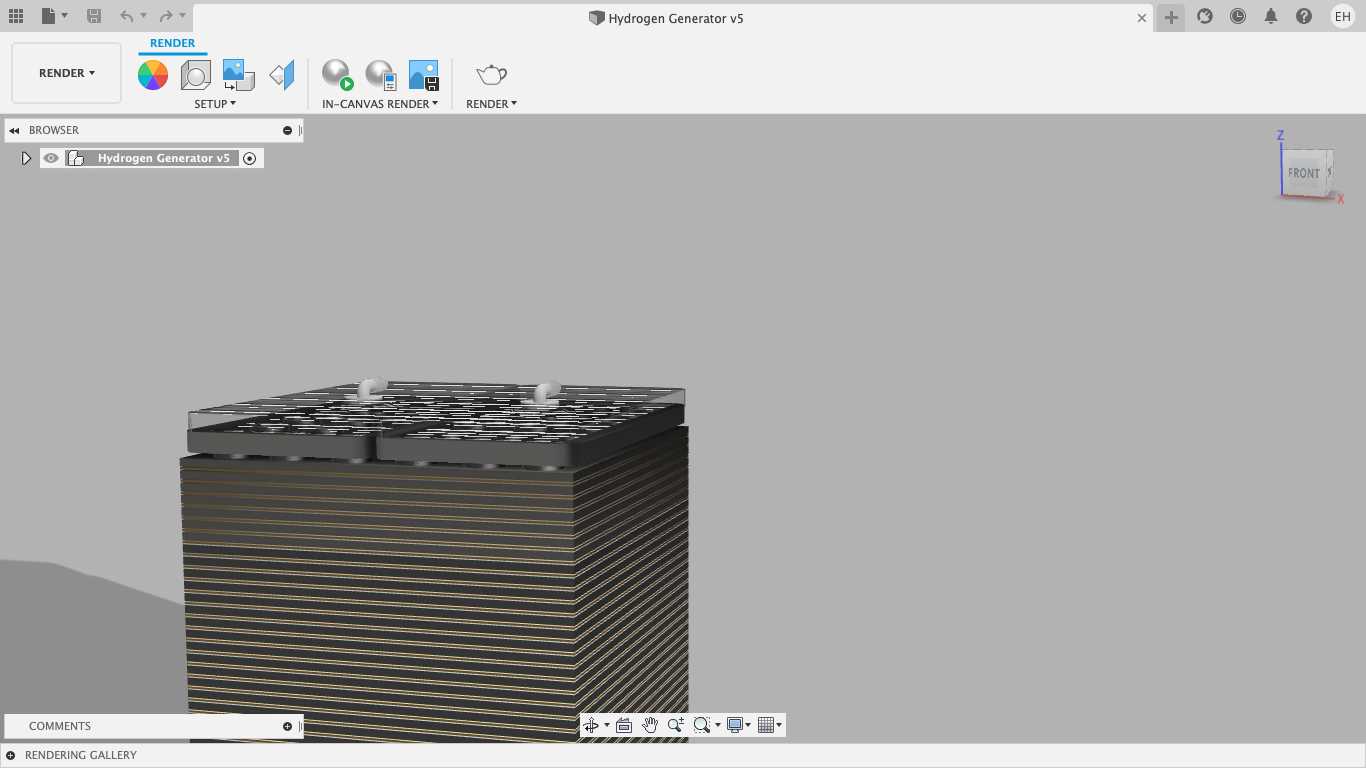The height and width of the screenshot is (768, 1366).
Task: Save the design with floppy icon
Action: point(93,16)
